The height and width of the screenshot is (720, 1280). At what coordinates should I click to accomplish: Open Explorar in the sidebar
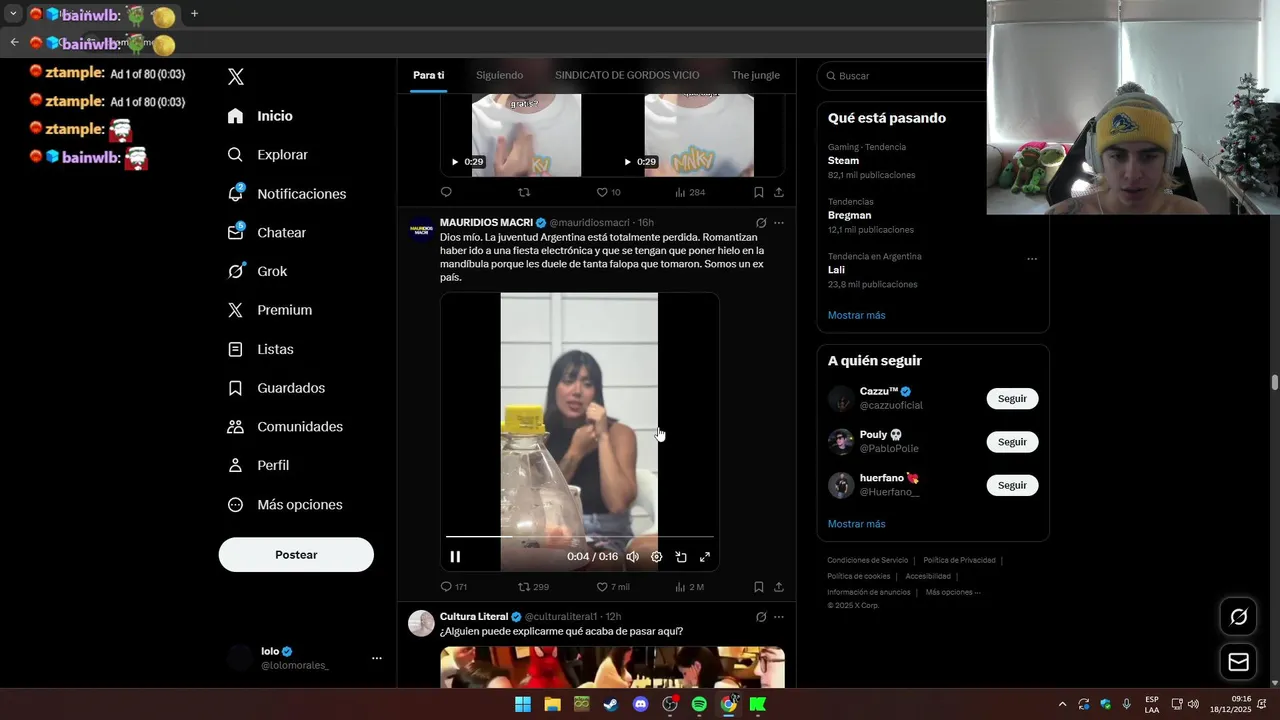pos(268,155)
